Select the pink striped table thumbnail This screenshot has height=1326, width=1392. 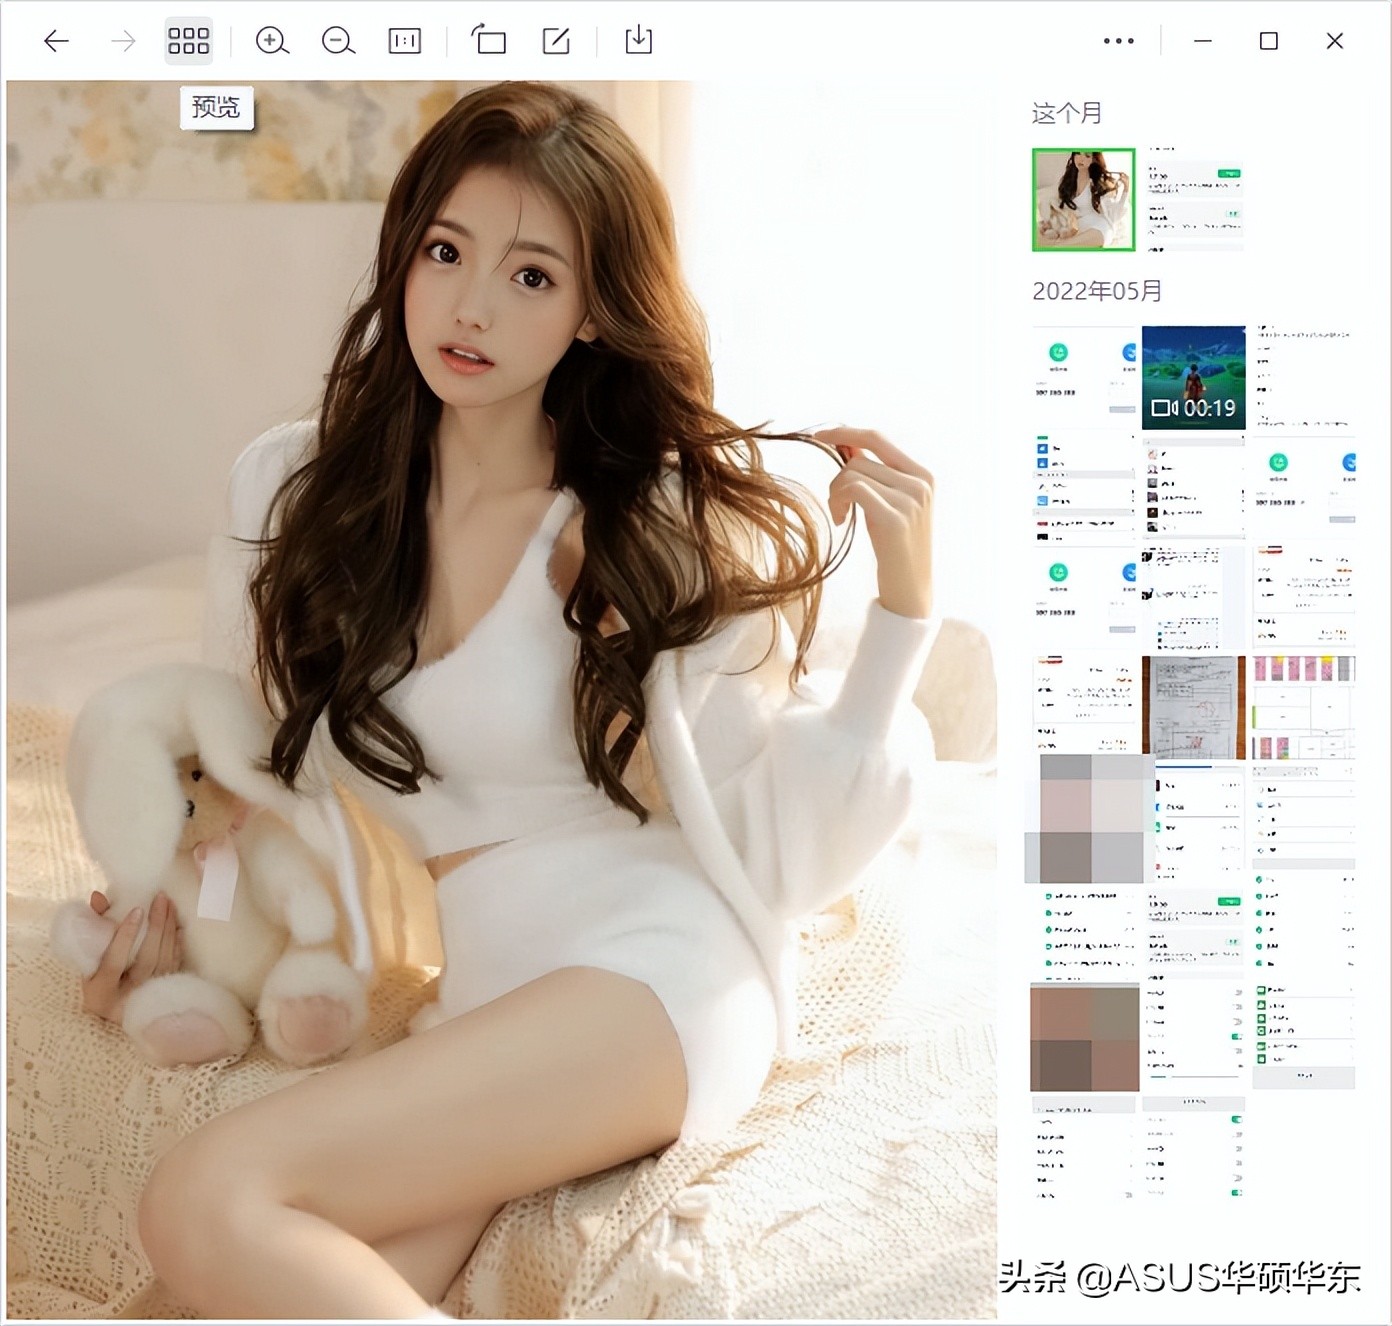point(1304,706)
